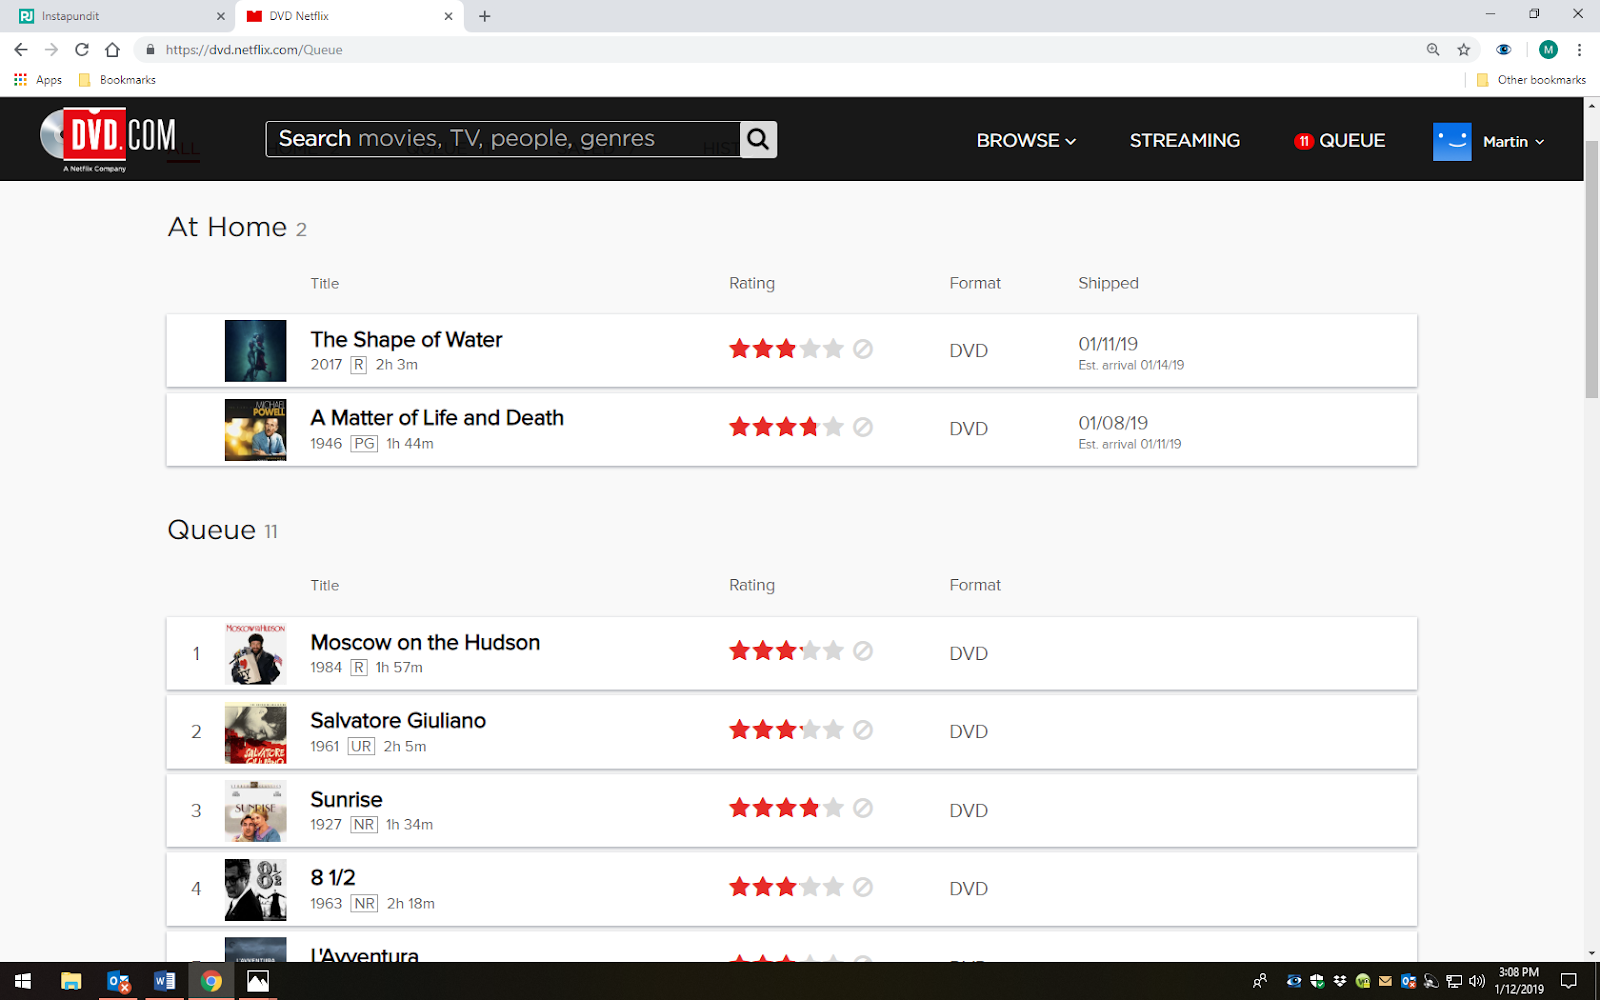Viewport: 1600px width, 1000px height.
Task: Click the DVD.com logo
Action: pyautogui.click(x=108, y=139)
